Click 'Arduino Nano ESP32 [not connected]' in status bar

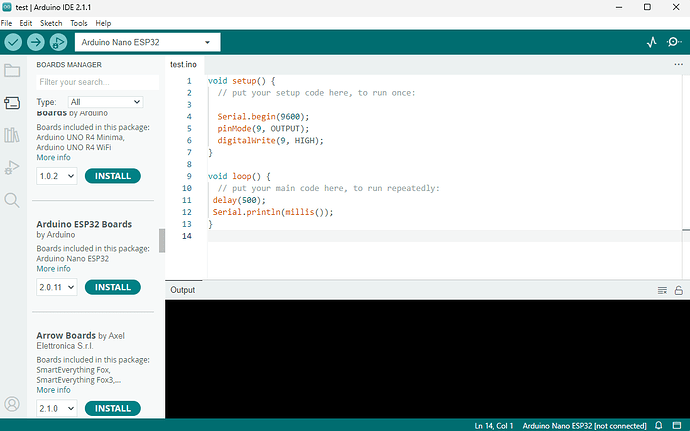(x=584, y=426)
